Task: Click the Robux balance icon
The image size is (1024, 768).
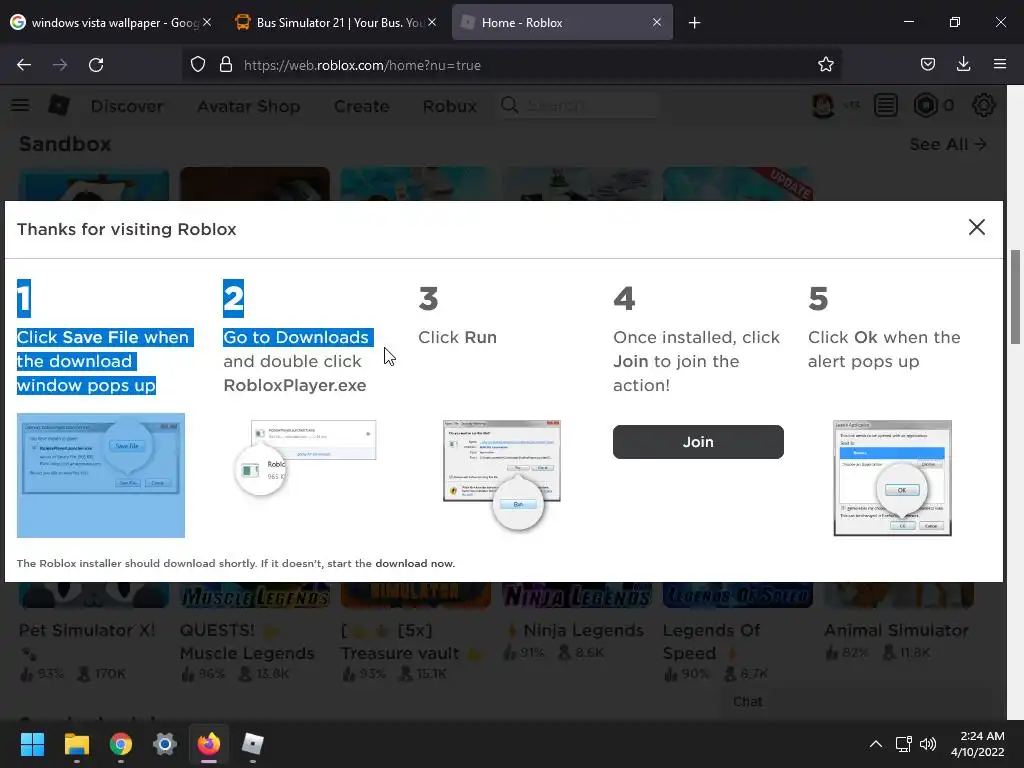Action: pos(925,105)
